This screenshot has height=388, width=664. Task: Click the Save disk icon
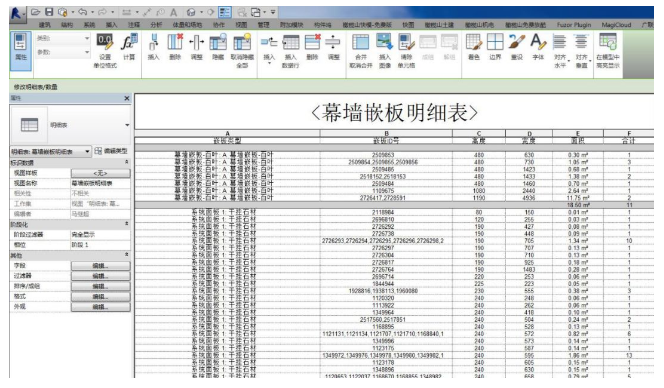[x=49, y=12]
